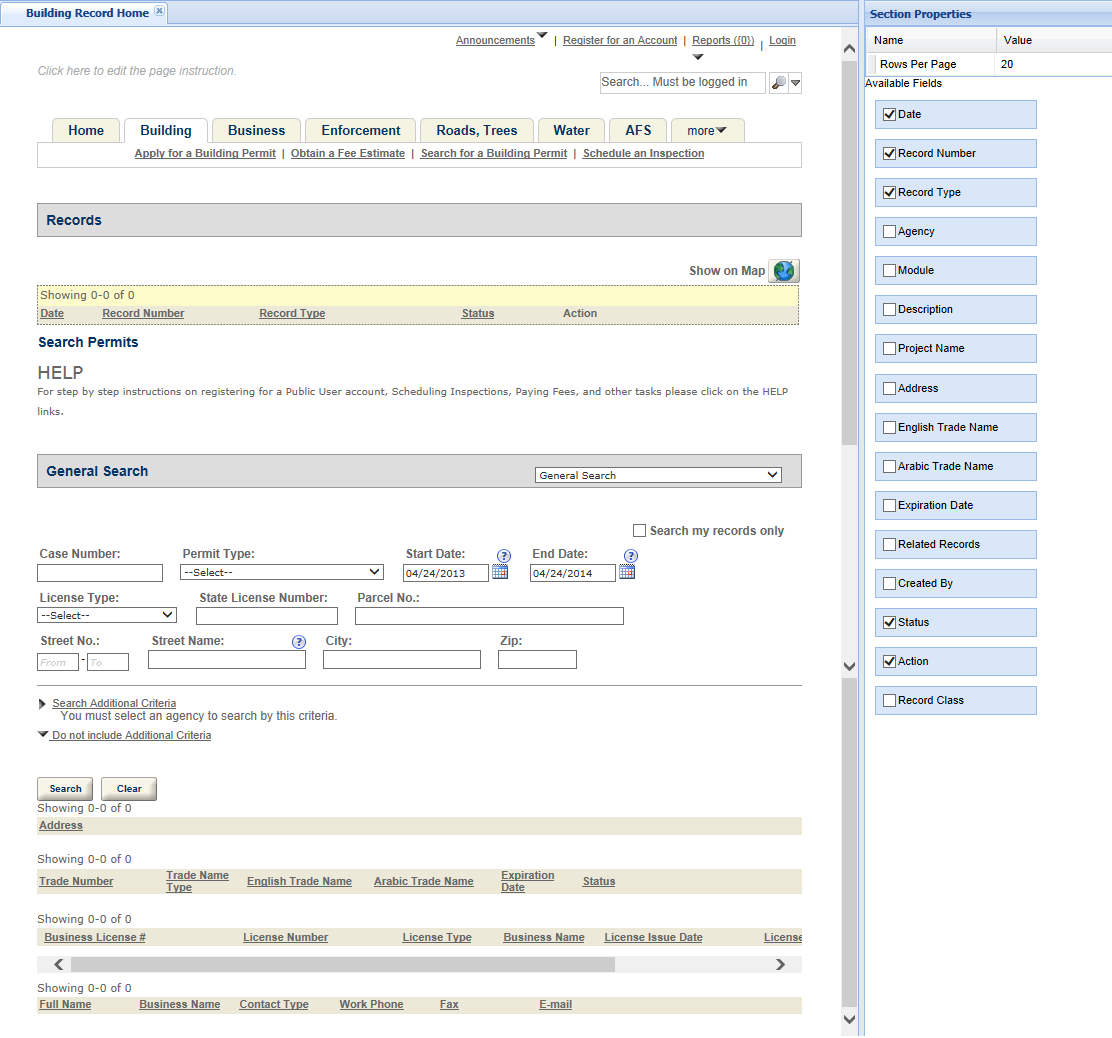
Task: Open the License Type dropdown
Action: click(x=107, y=615)
